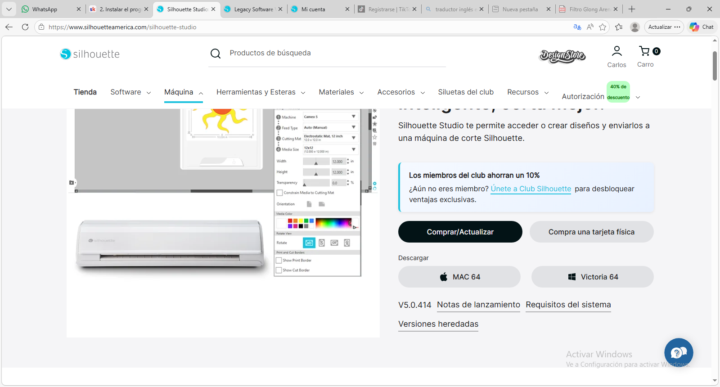Click Compra una tarjeta física button
Image resolution: width=720 pixels, height=387 pixels.
click(591, 232)
